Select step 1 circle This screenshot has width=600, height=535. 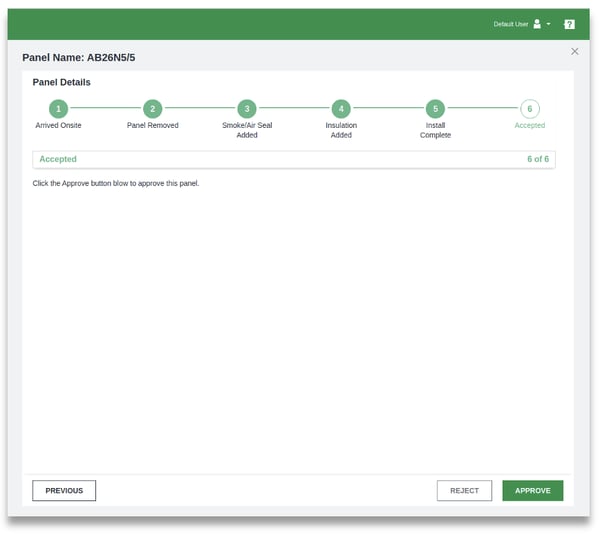pyautogui.click(x=58, y=109)
